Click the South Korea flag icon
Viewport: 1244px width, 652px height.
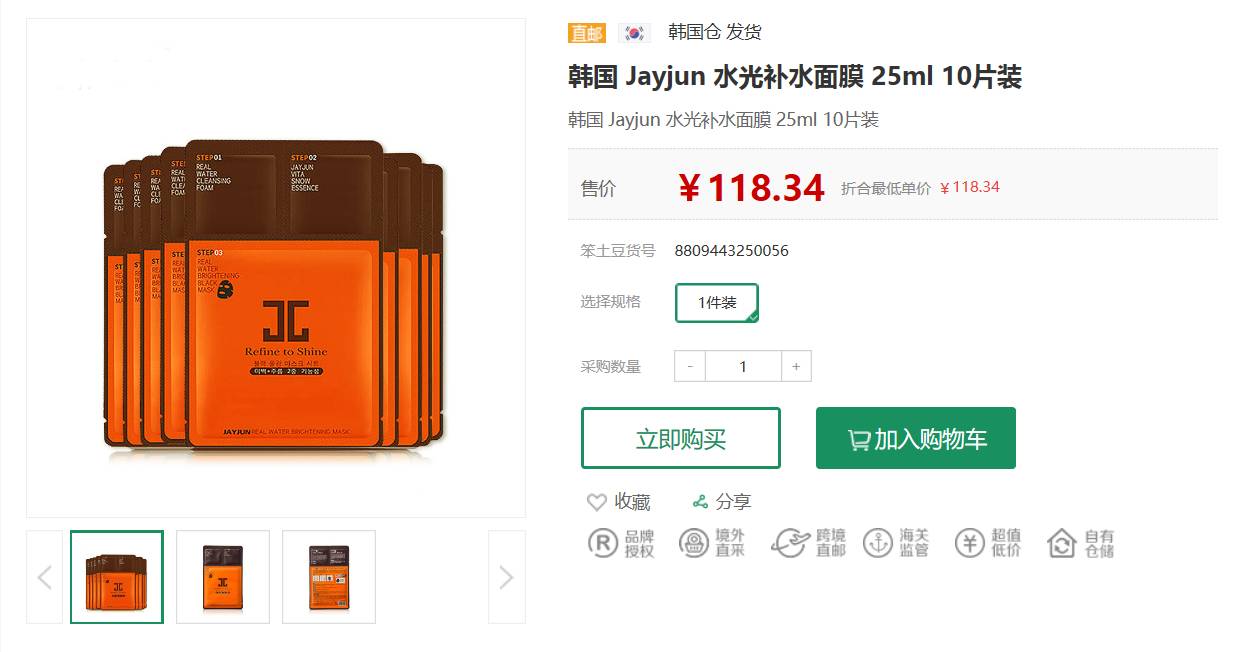tap(634, 33)
